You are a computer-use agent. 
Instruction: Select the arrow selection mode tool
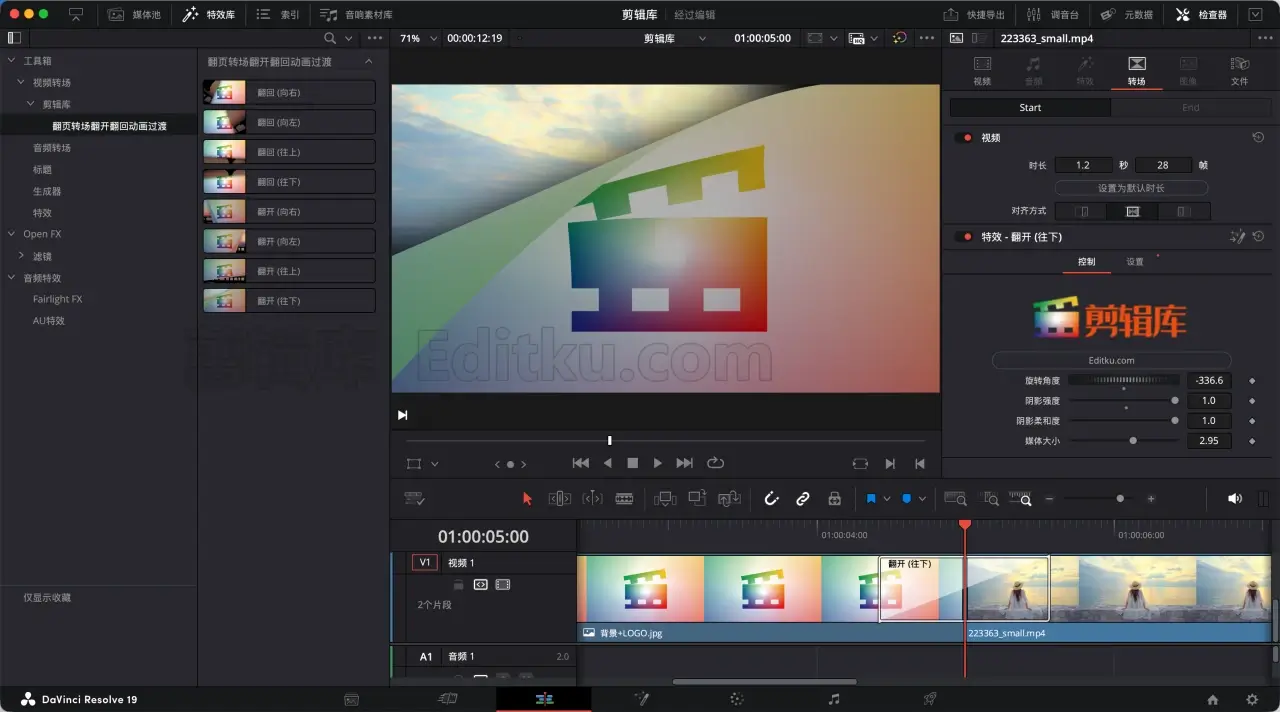pyautogui.click(x=527, y=498)
